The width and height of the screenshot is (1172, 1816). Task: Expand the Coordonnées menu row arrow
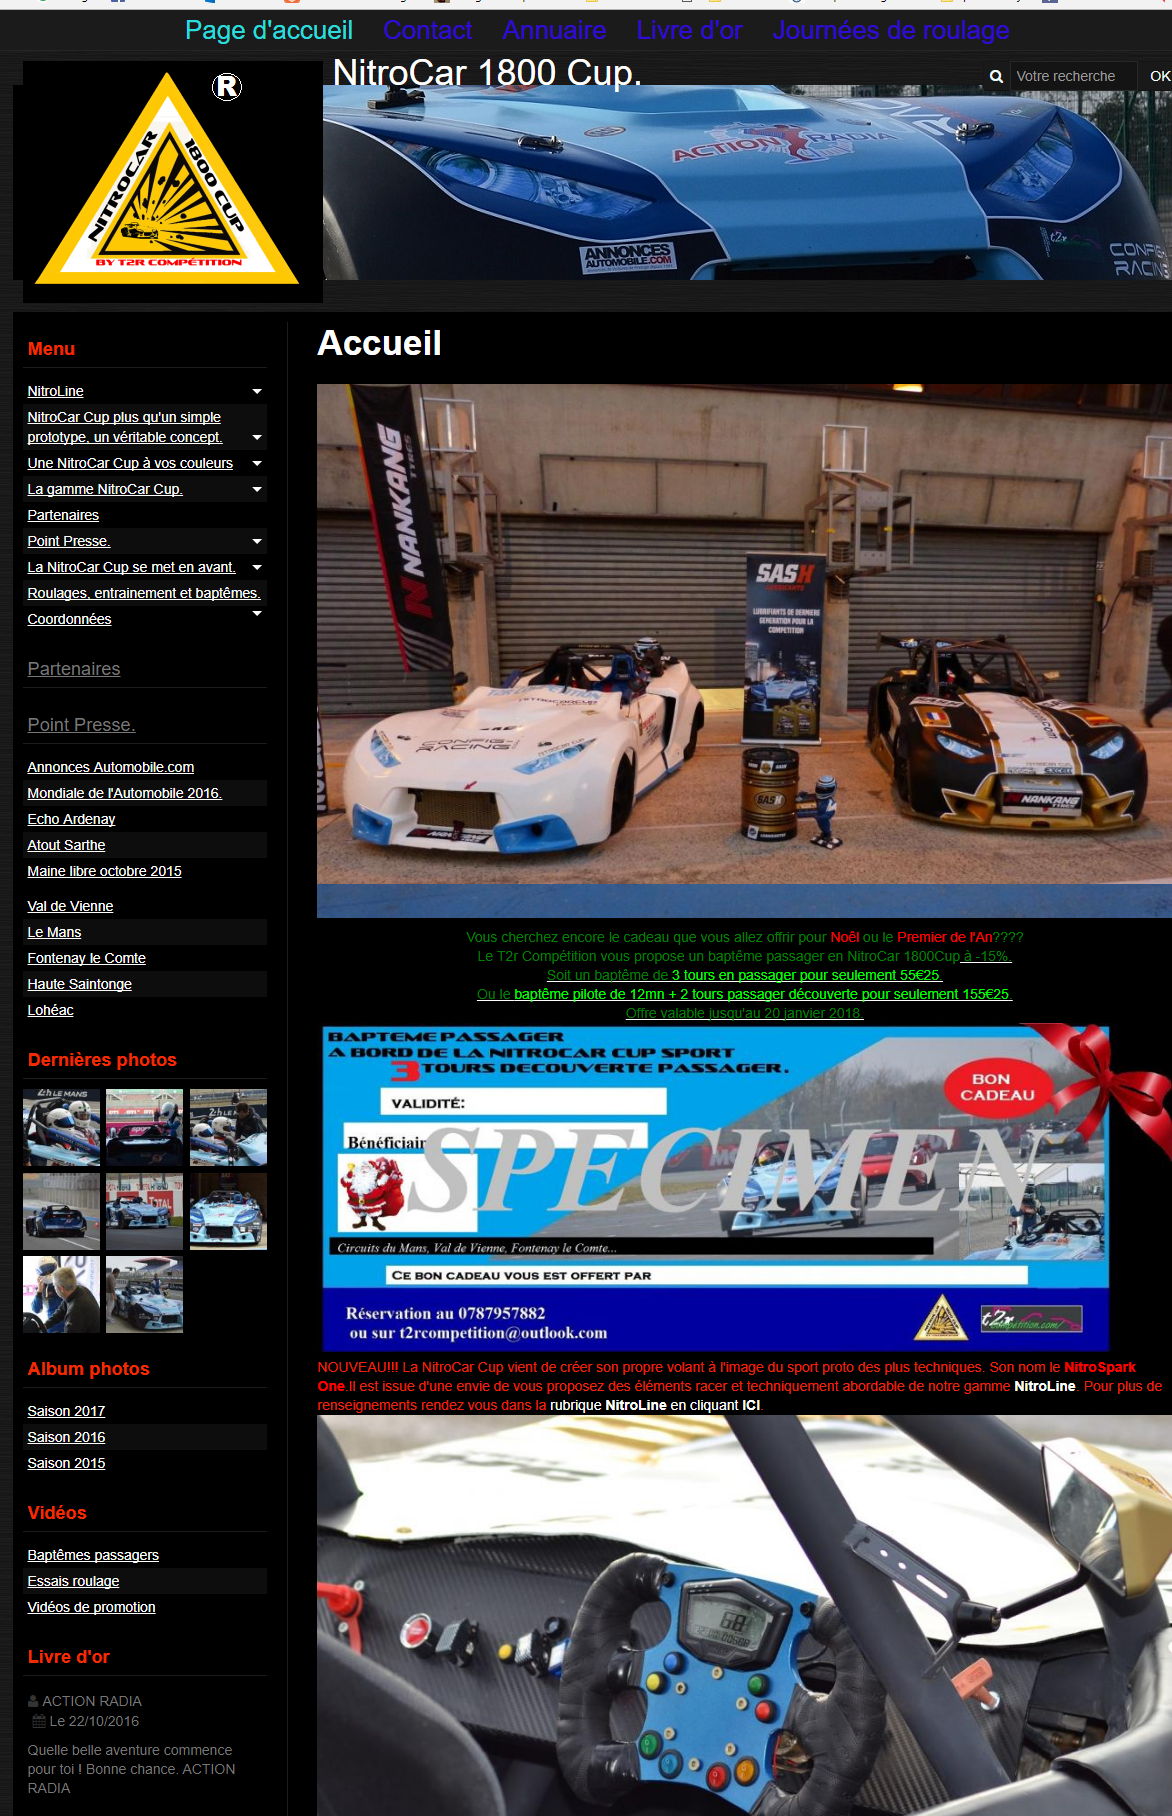click(x=257, y=613)
